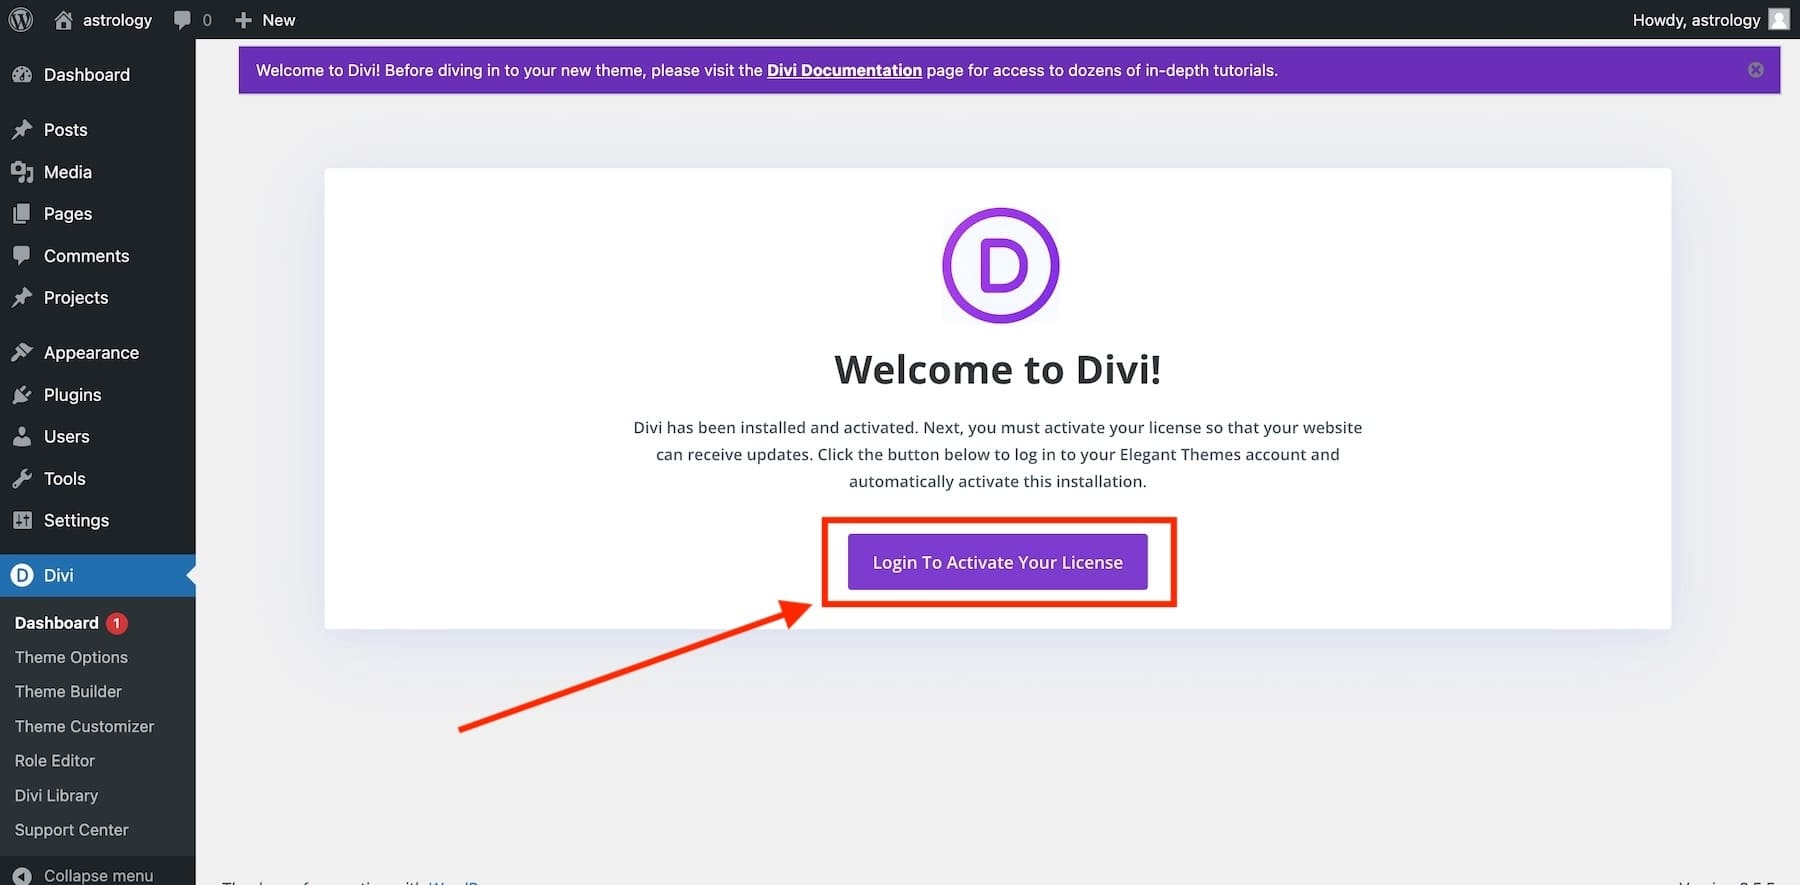The width and height of the screenshot is (1800, 885).
Task: Dismiss the Divi welcome notice
Action: [1756, 70]
